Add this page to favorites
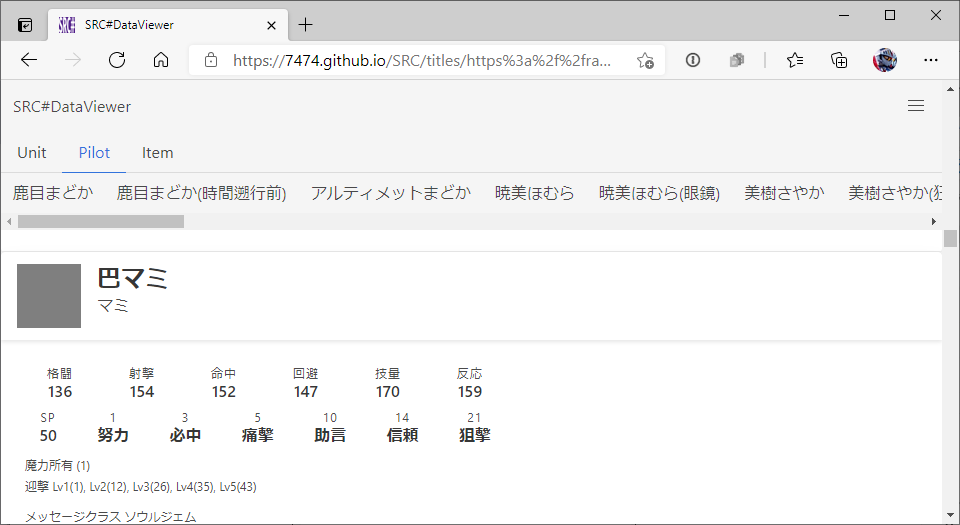The image size is (960, 525). click(645, 60)
